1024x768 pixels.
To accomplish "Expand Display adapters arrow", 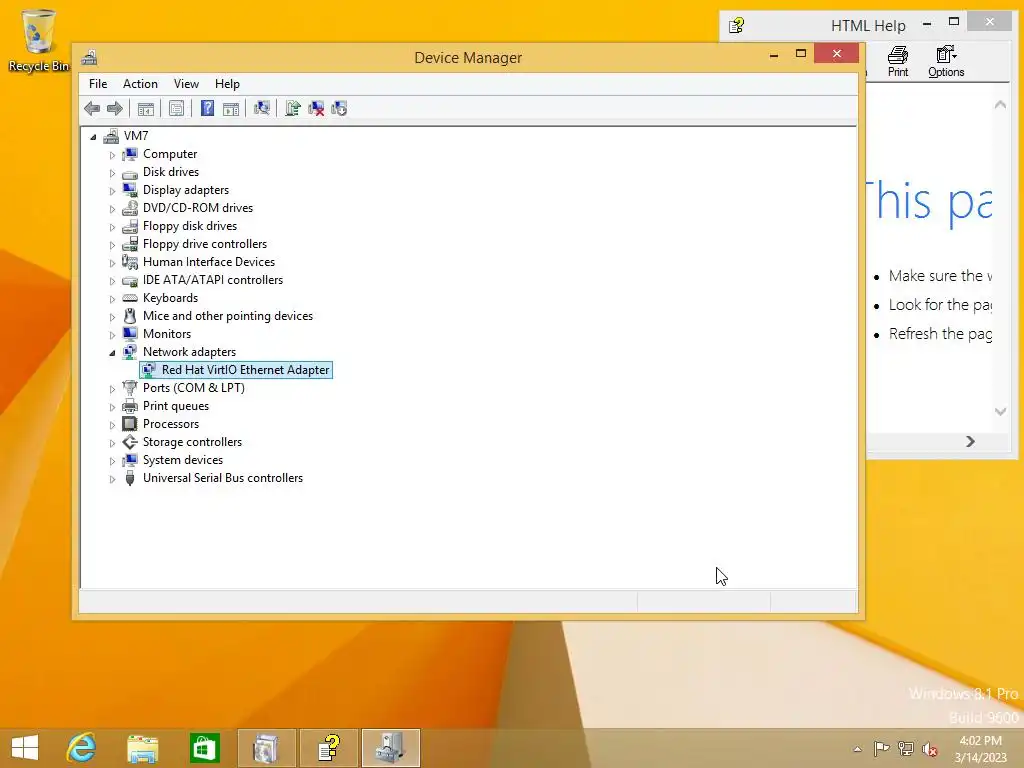I will click(112, 191).
